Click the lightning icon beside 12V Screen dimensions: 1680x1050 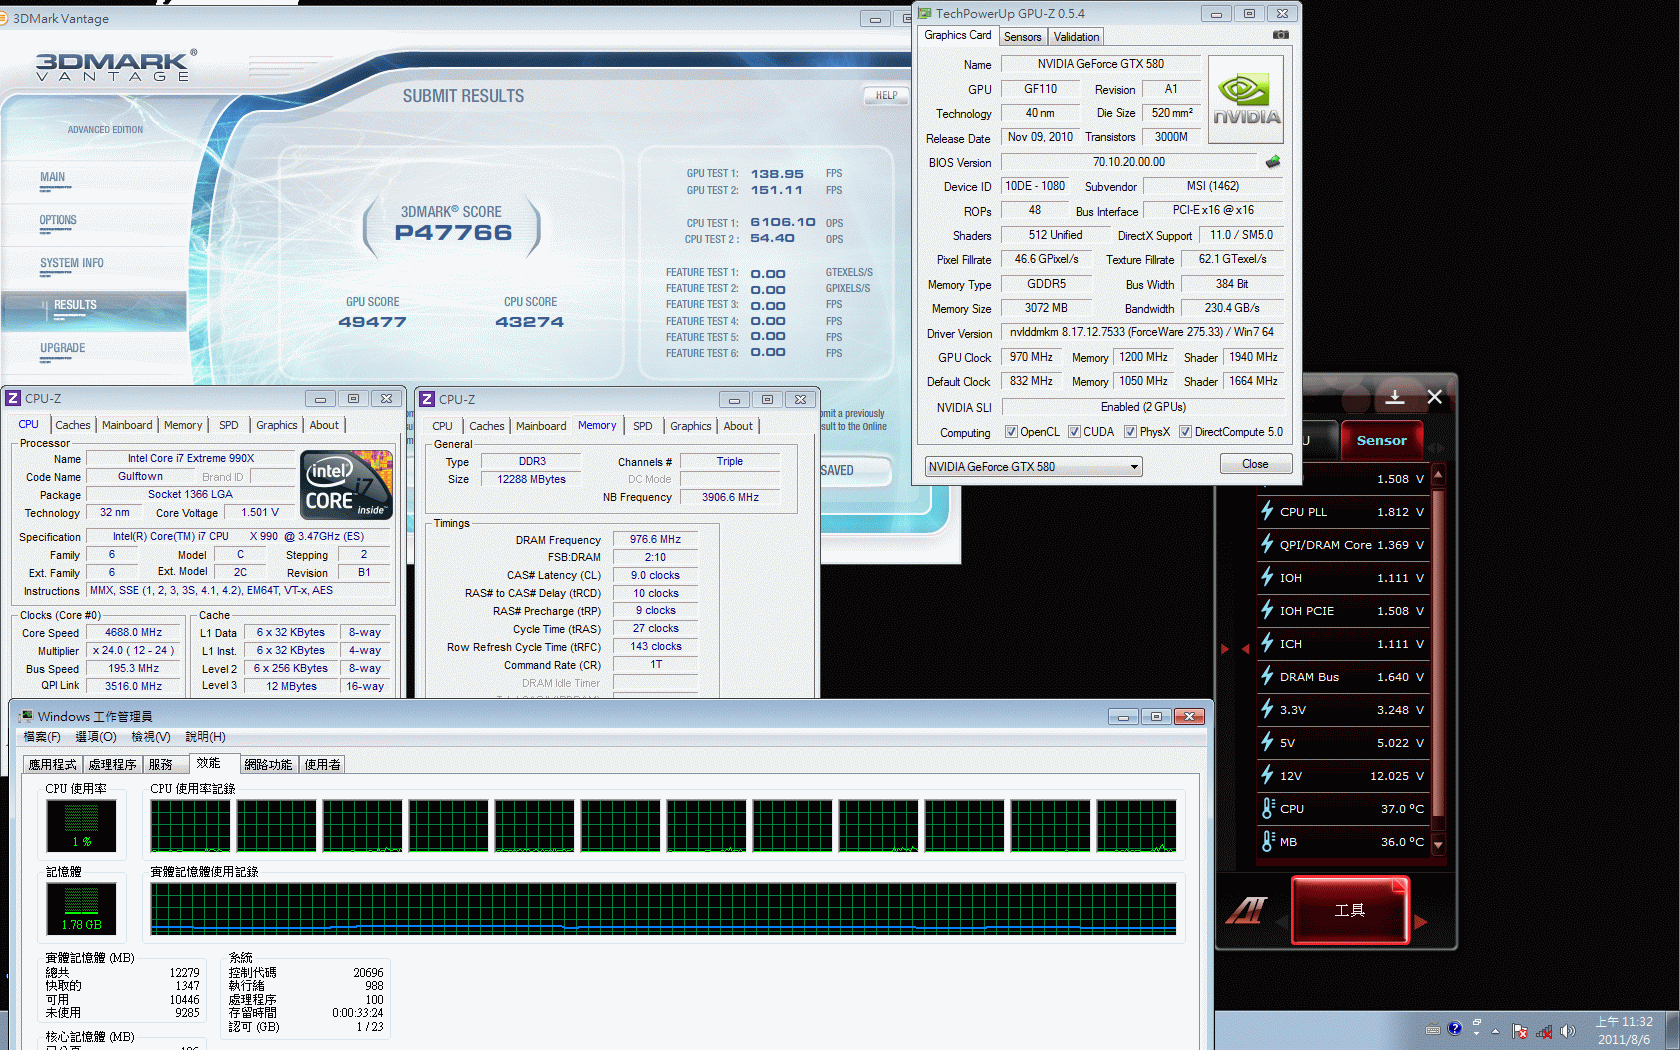click(x=1267, y=775)
